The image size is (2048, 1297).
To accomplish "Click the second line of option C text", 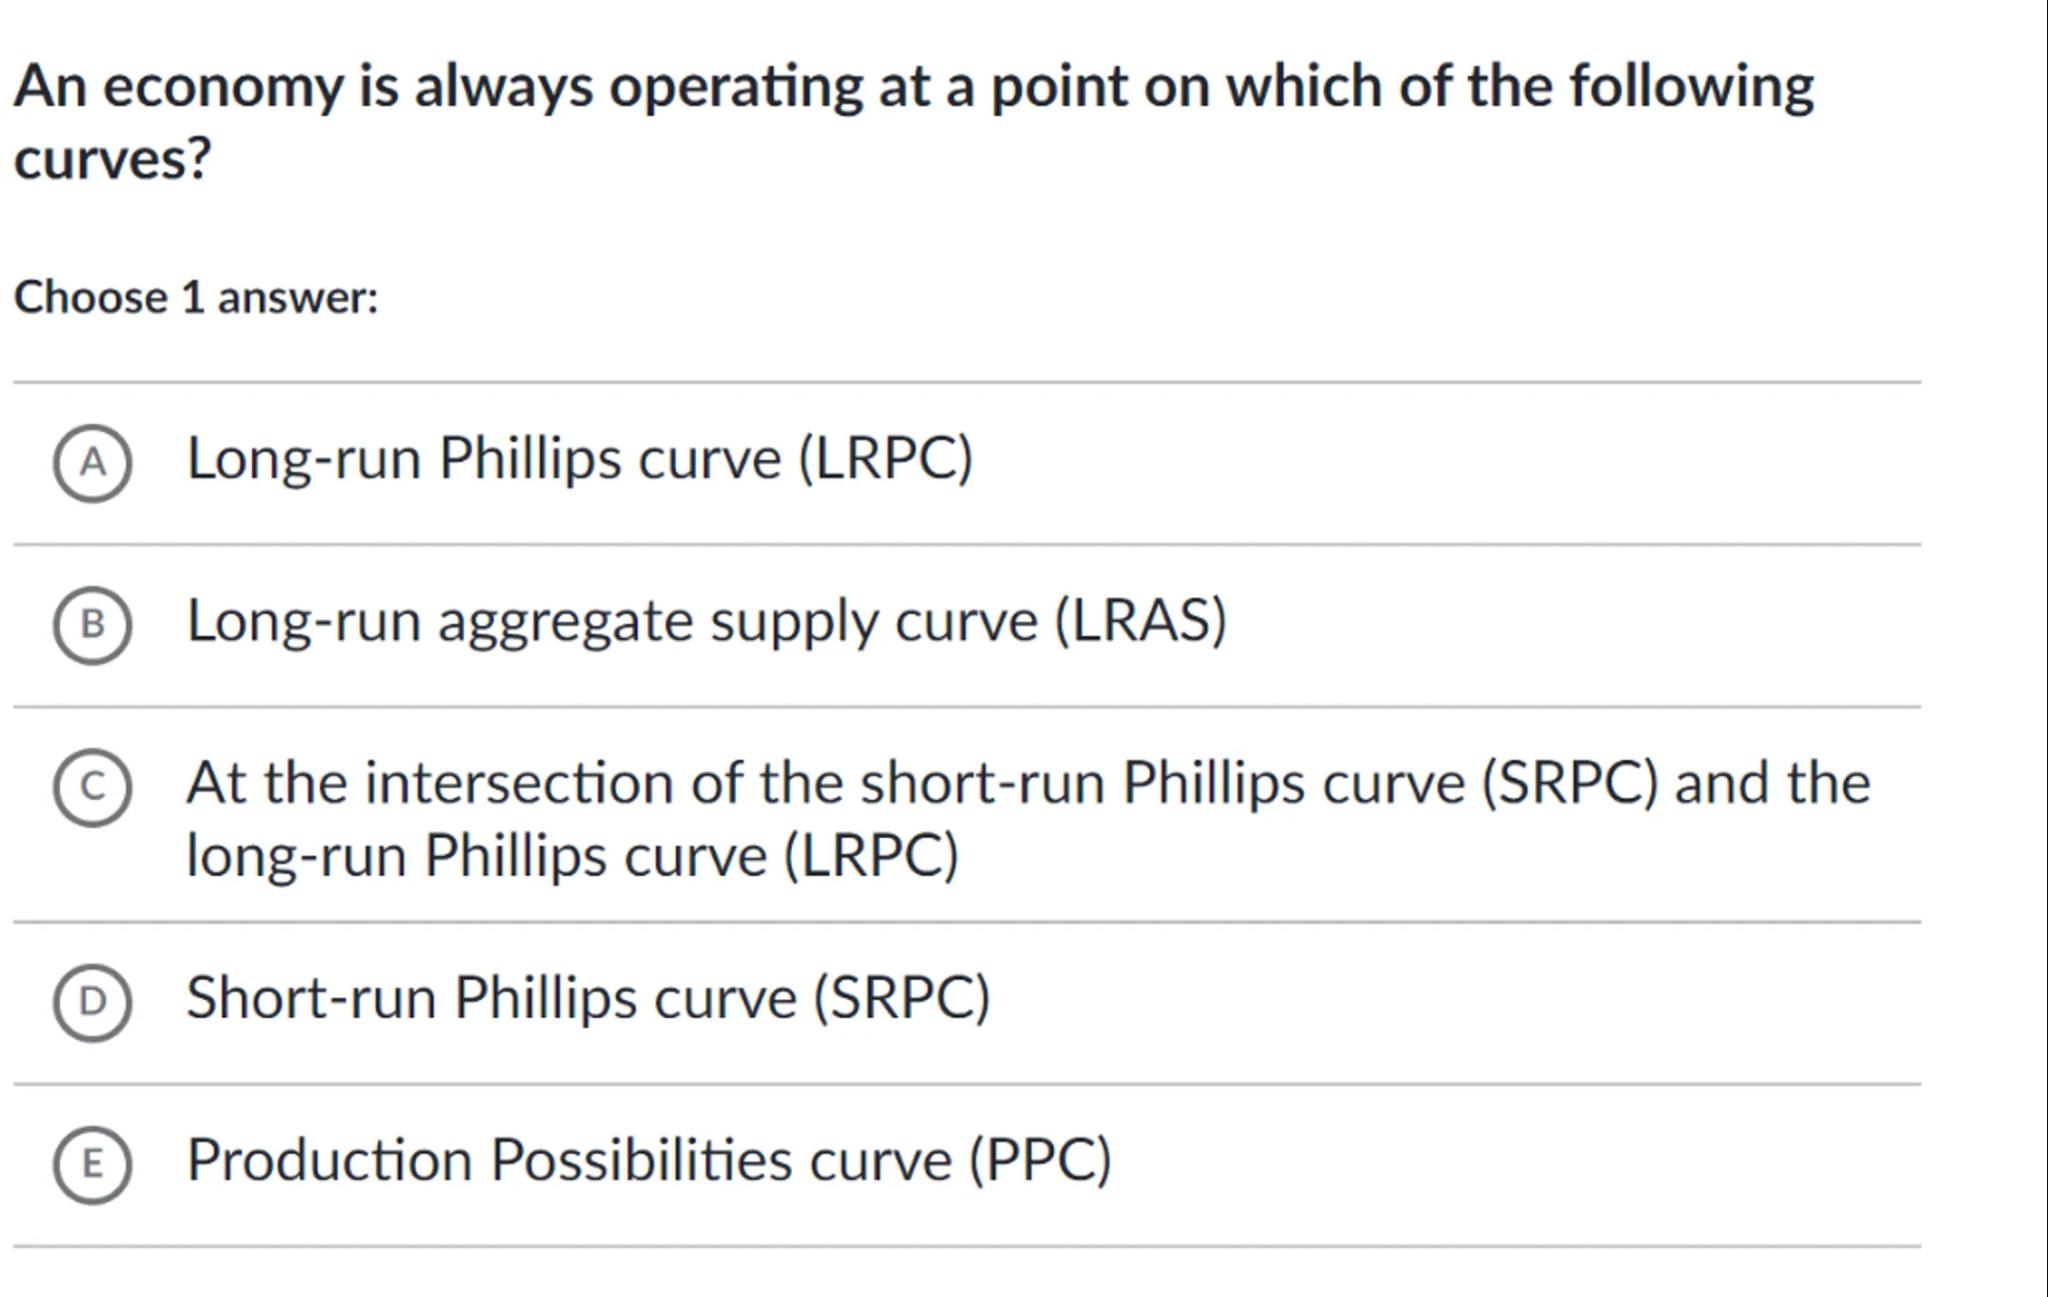I will 572,856.
